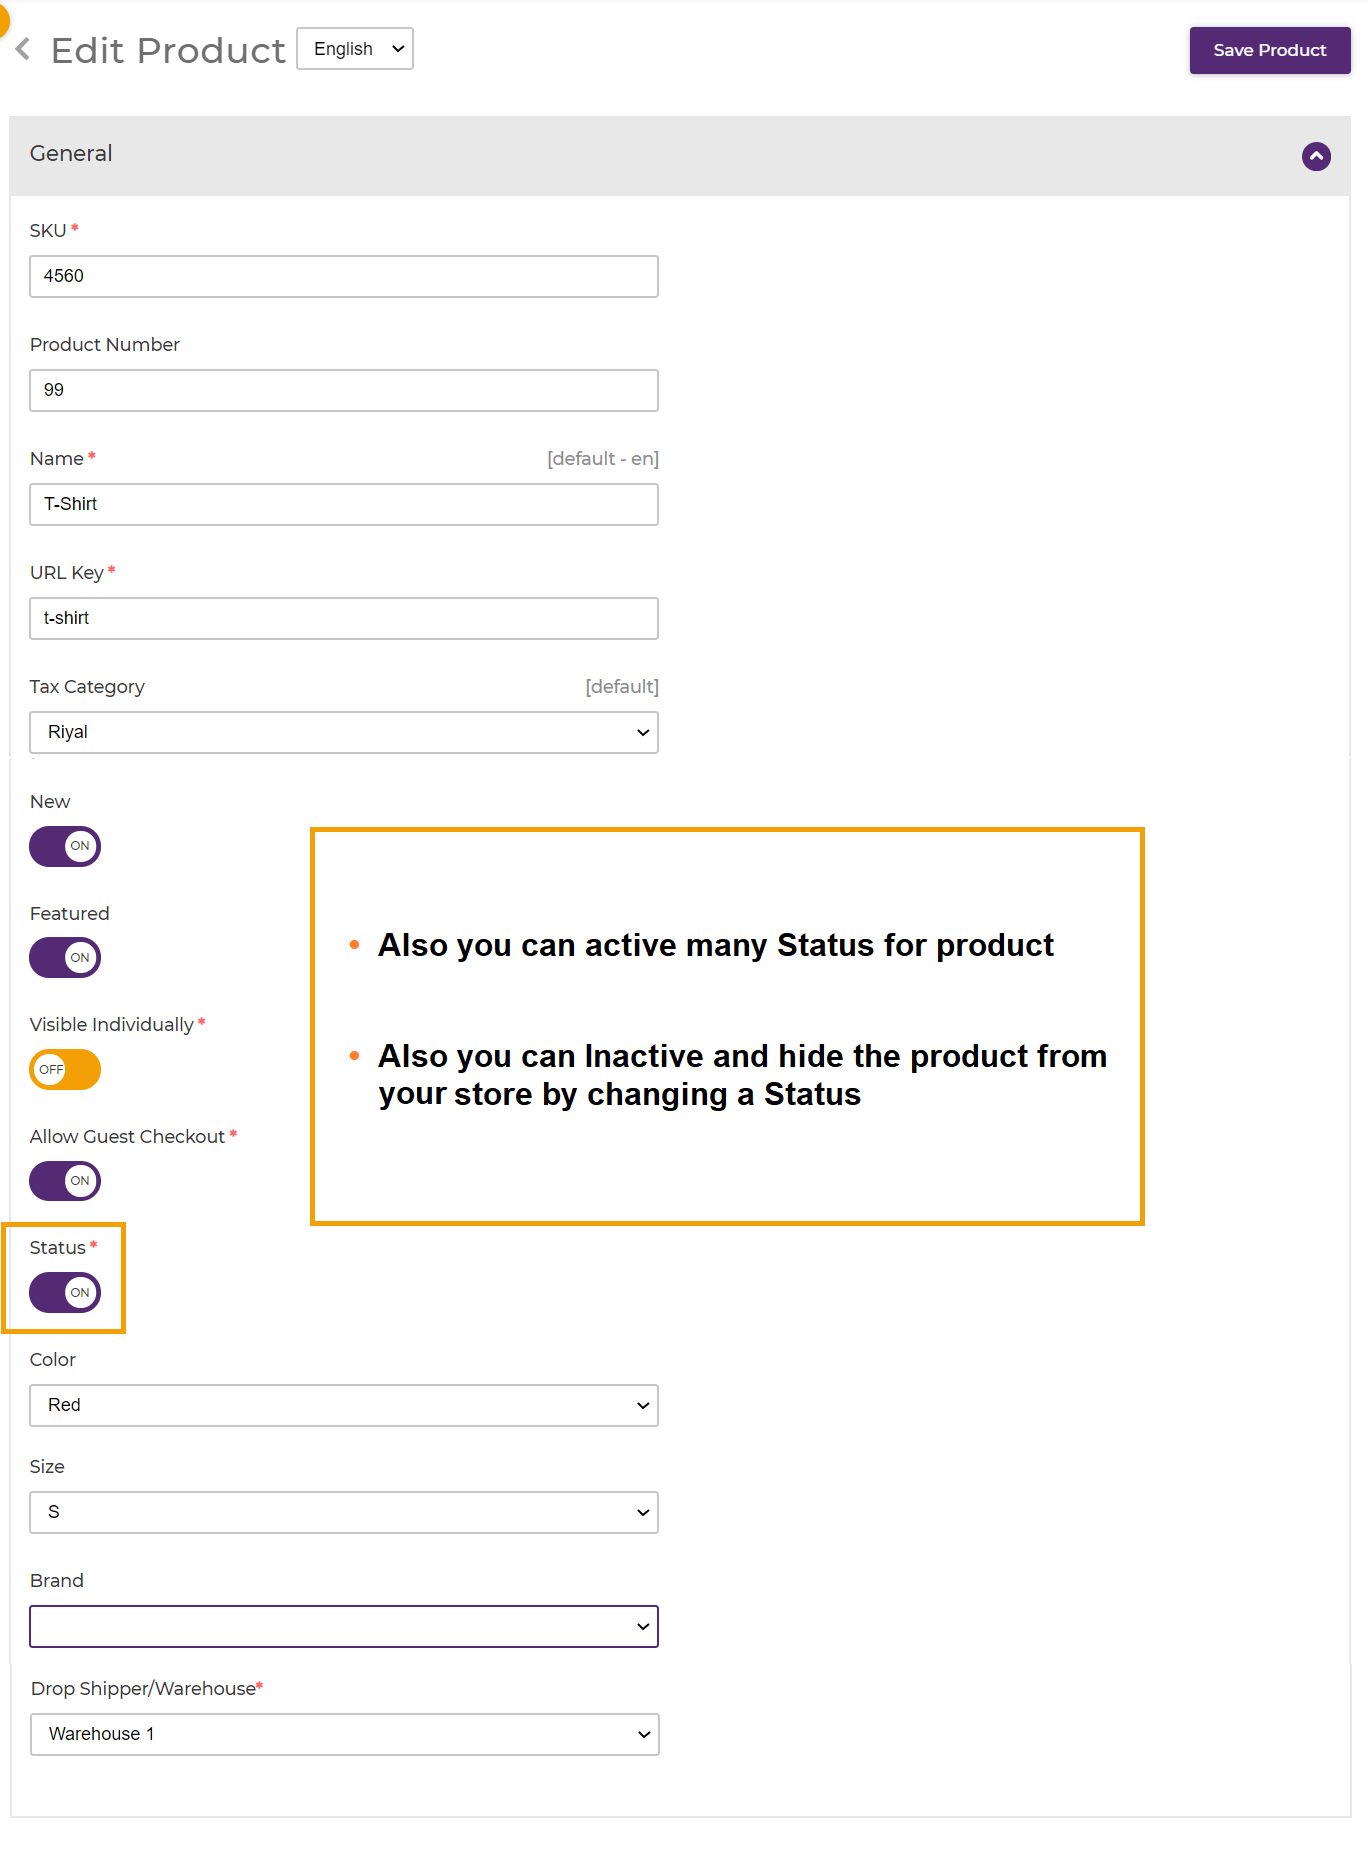
Task: Expand the Size dropdown
Action: click(343, 1512)
